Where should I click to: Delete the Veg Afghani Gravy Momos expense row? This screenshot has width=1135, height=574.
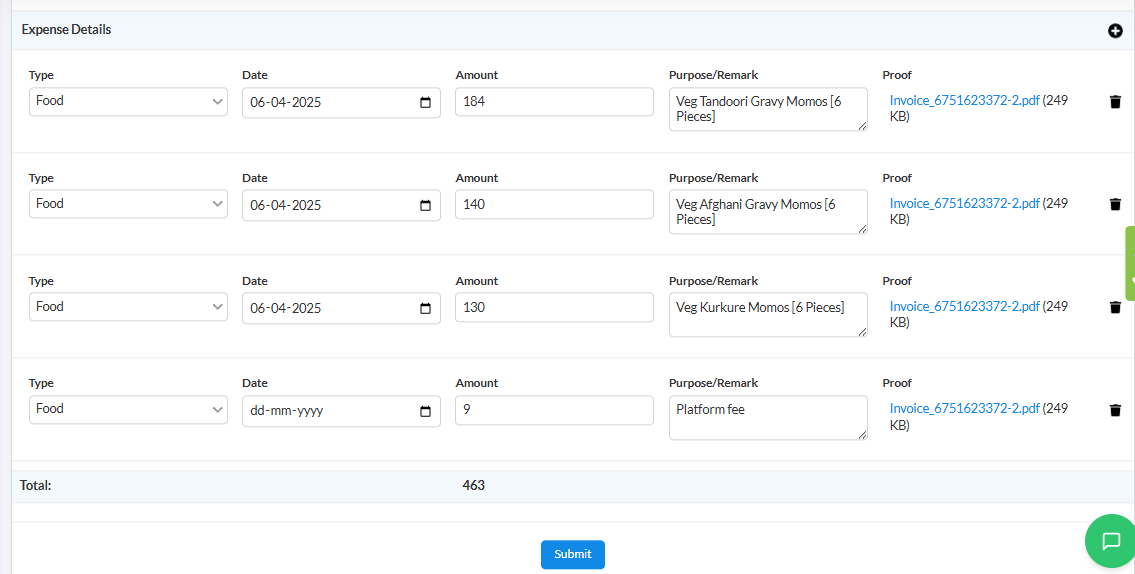click(x=1115, y=204)
